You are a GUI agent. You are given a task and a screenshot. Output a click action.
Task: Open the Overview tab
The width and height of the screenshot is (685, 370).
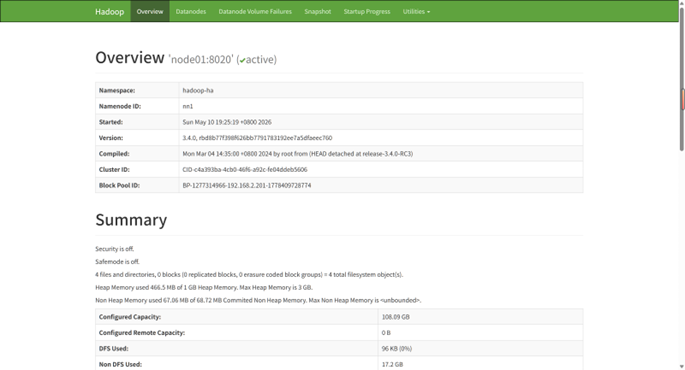tap(150, 11)
